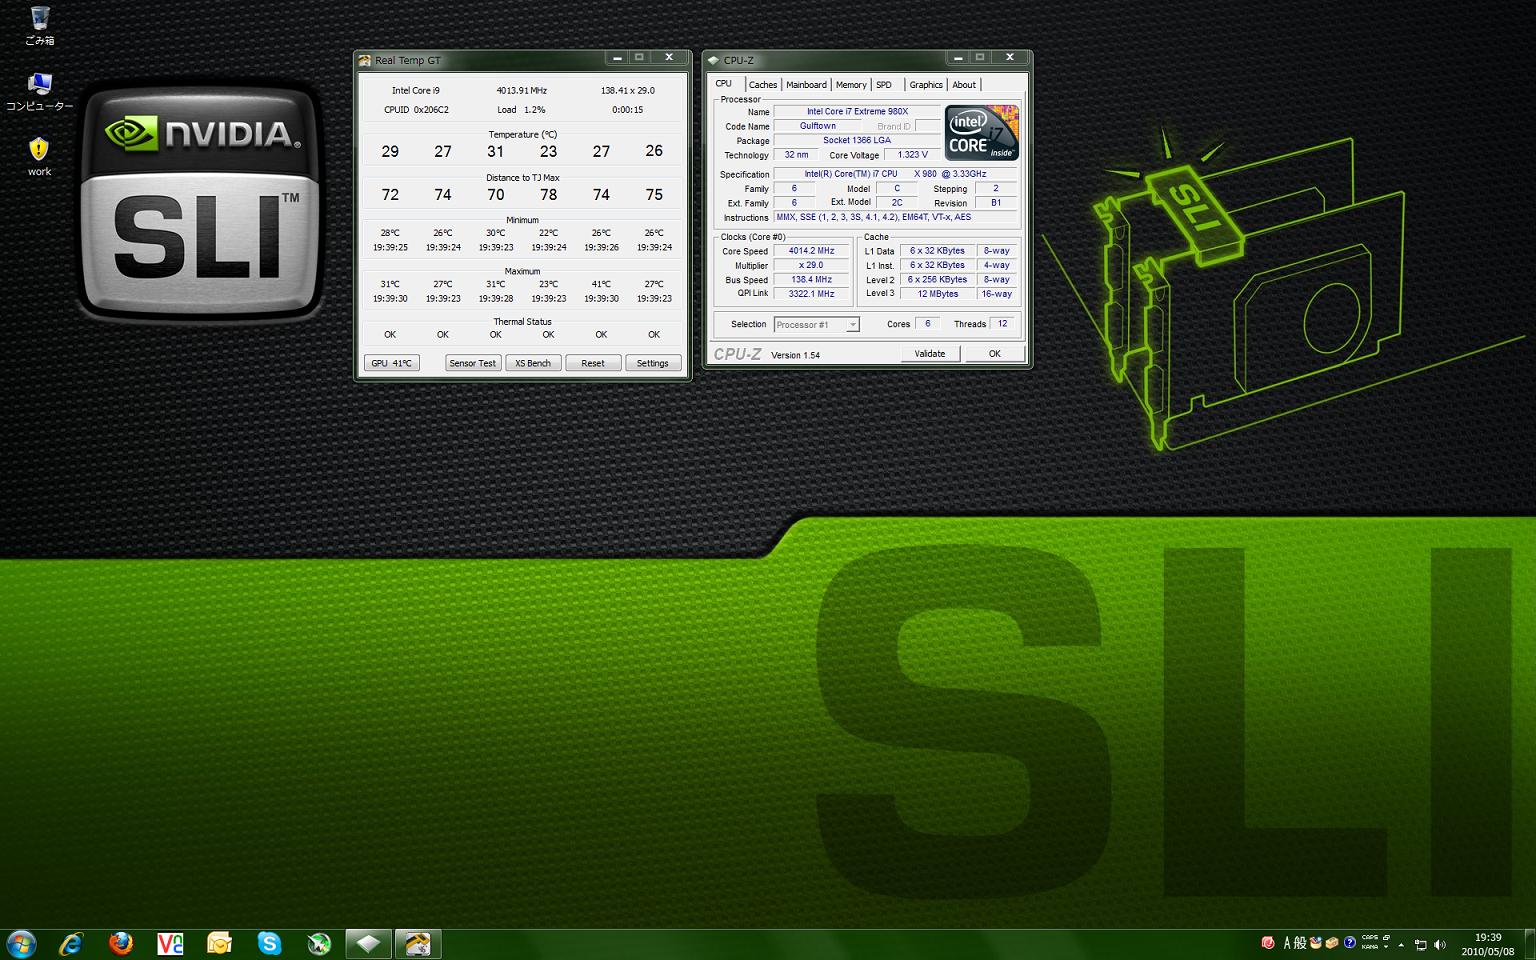Click the 4013.91 MHz reading in Real Temp
1536x960 pixels.
[x=522, y=90]
